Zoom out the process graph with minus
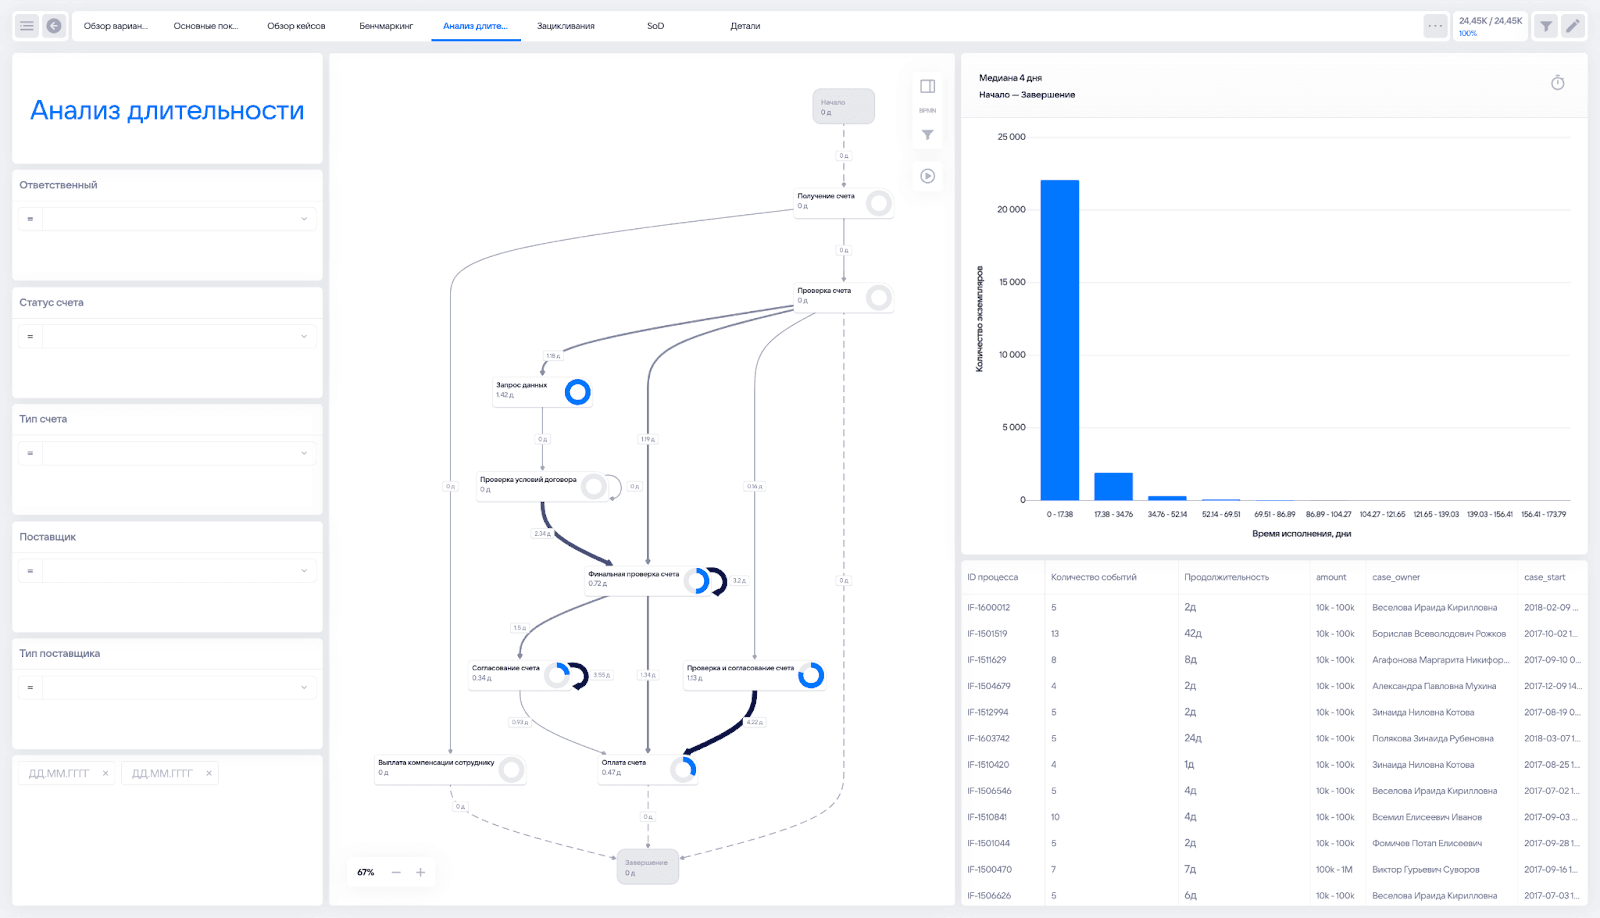Image resolution: width=1600 pixels, height=918 pixels. (x=396, y=873)
